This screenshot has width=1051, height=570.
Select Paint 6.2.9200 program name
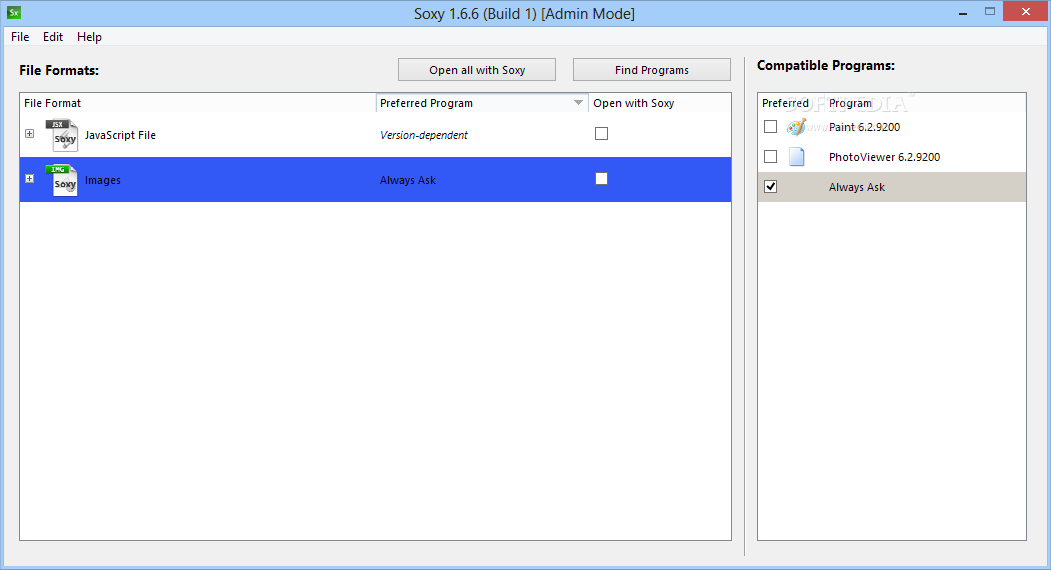pos(864,127)
